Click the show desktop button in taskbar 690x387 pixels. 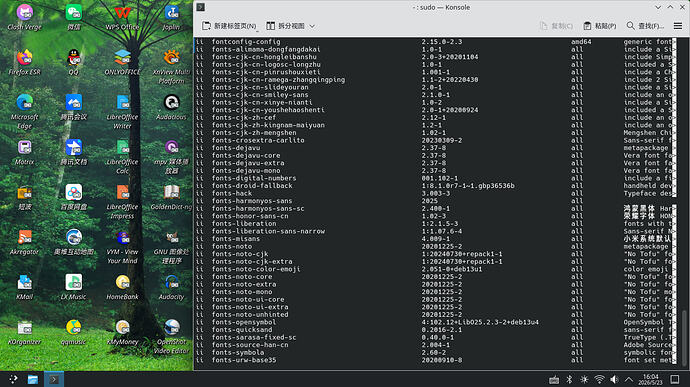tap(675, 380)
